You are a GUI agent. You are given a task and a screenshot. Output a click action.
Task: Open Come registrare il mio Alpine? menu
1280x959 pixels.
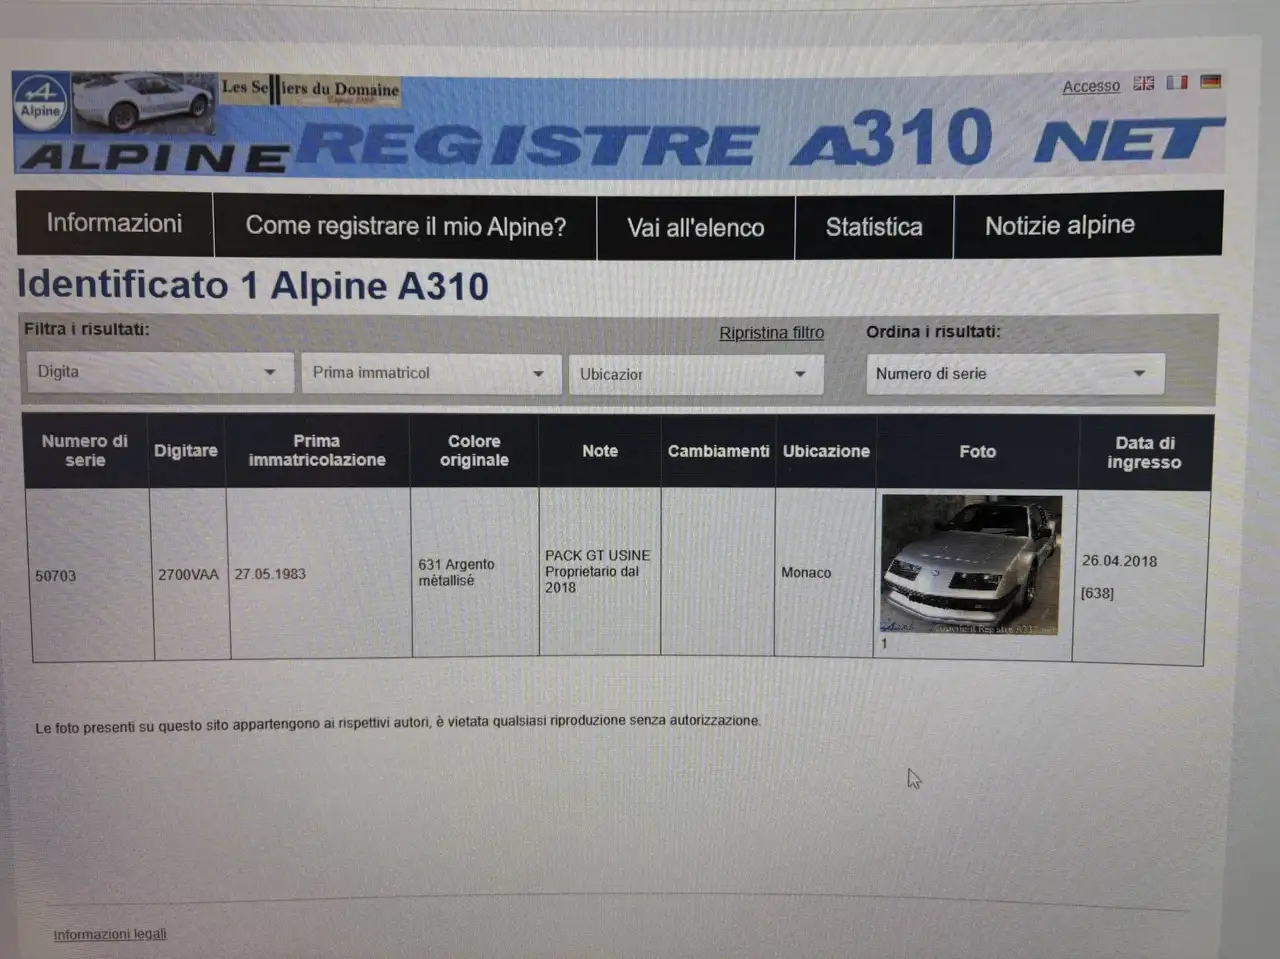coord(405,226)
